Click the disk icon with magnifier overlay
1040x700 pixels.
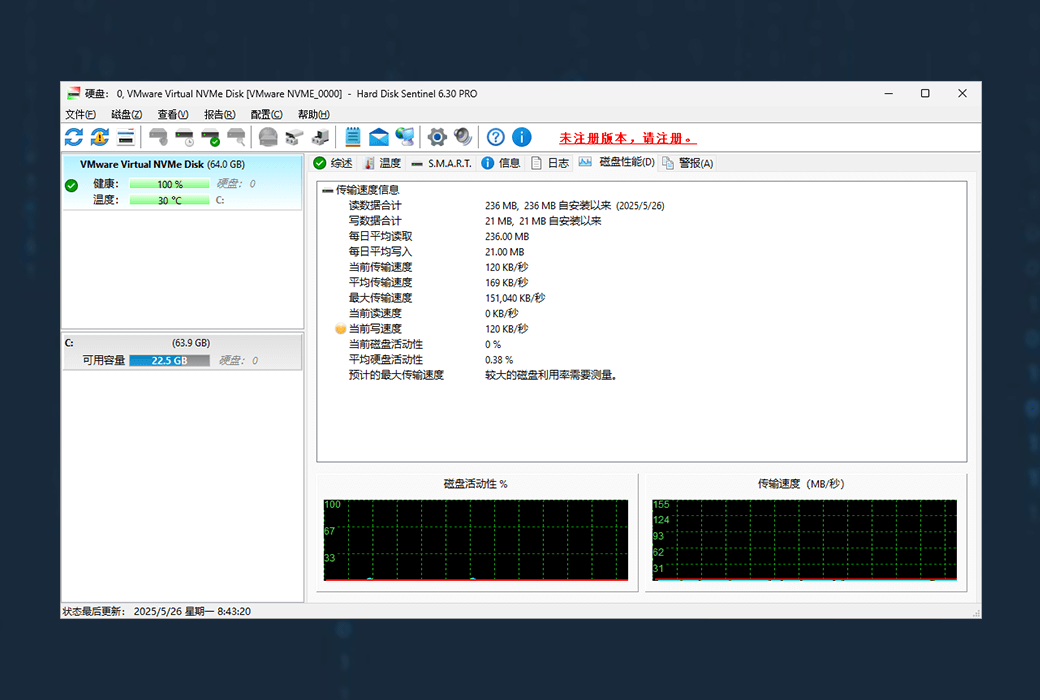point(236,137)
